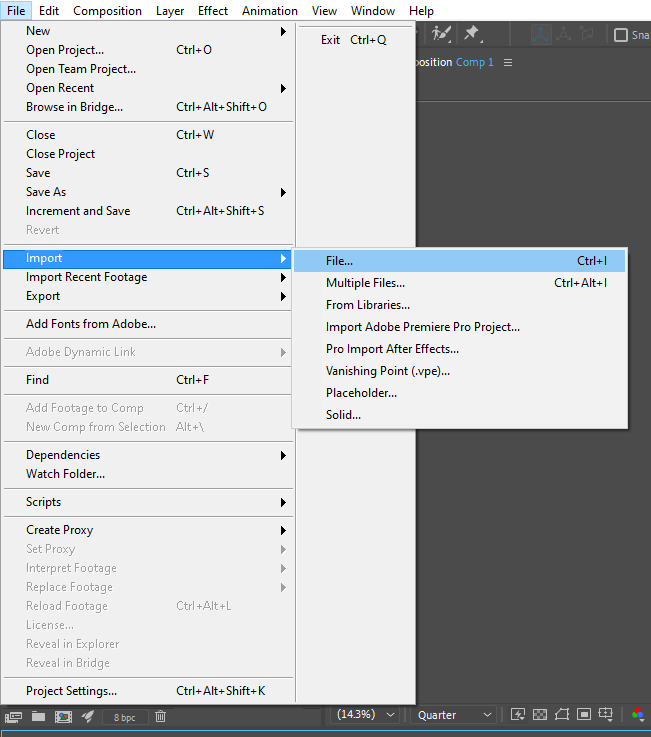Toggle Region of Interest
This screenshot has width=651, height=737.
pos(584,715)
